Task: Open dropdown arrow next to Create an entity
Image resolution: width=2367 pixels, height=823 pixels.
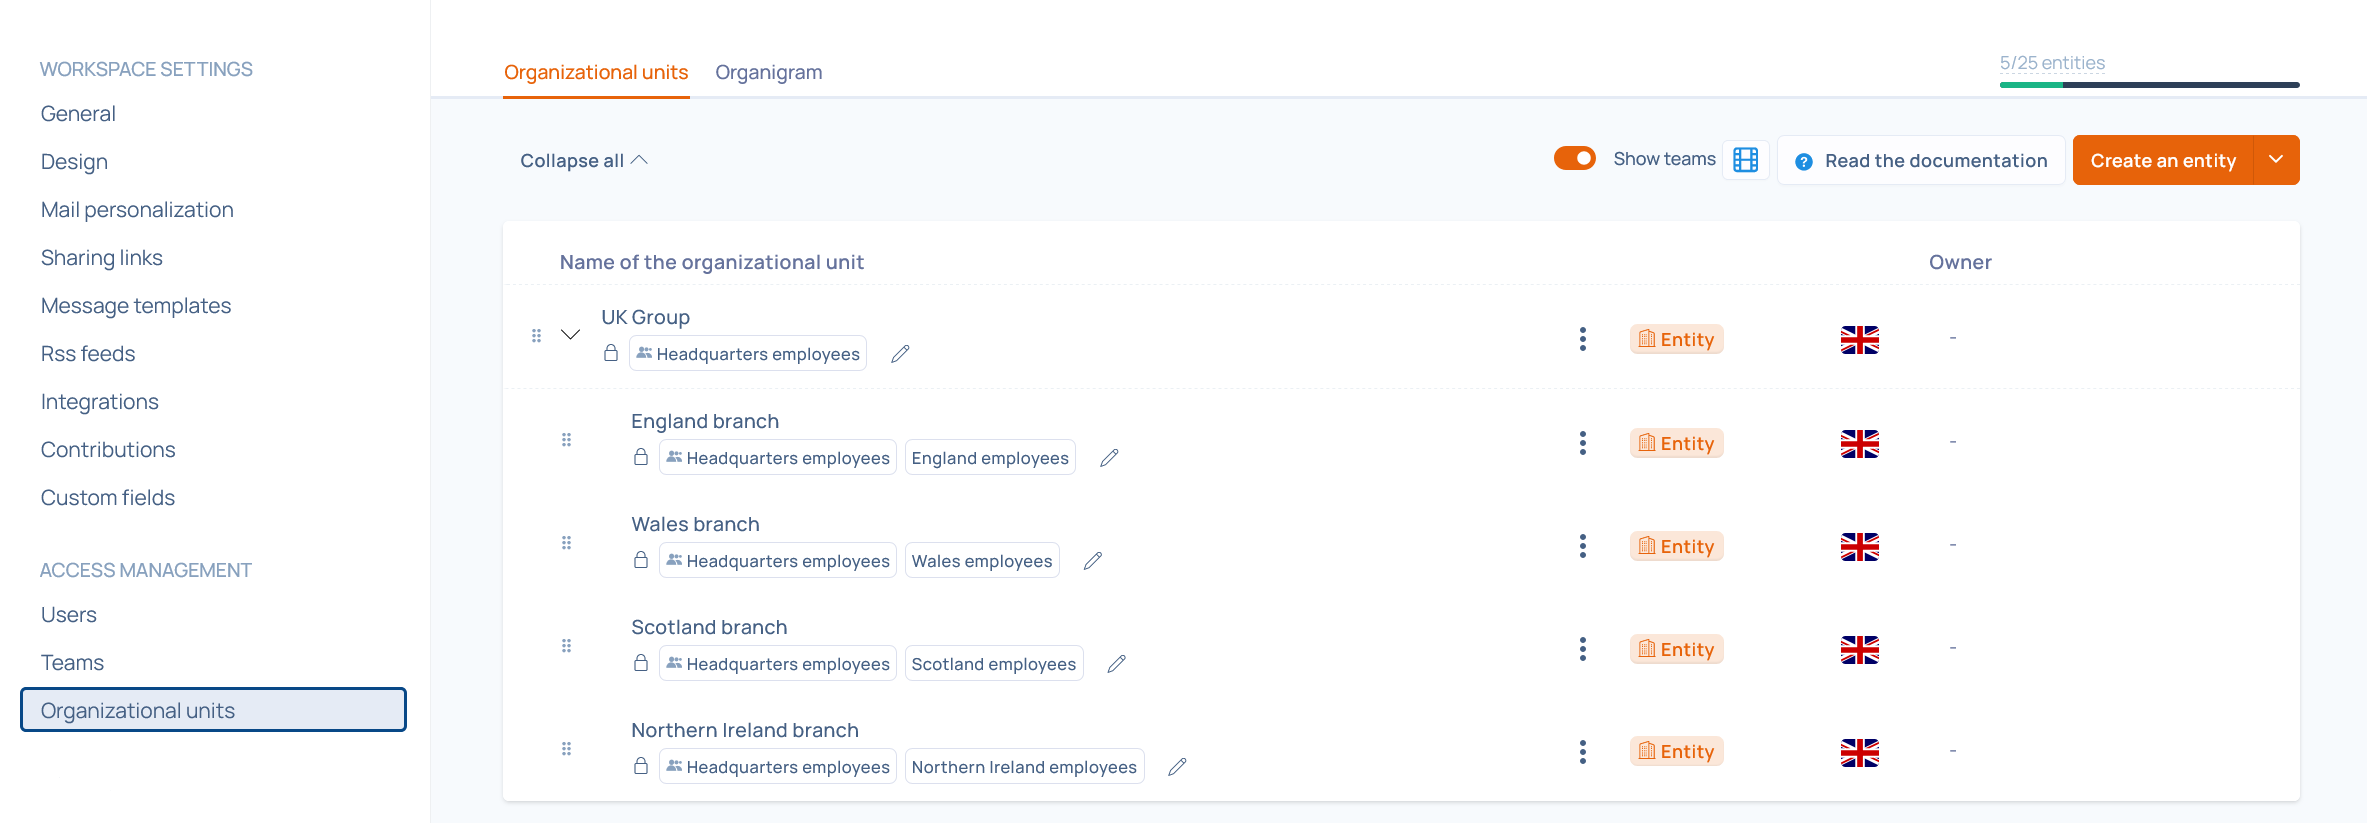Action: [2276, 160]
